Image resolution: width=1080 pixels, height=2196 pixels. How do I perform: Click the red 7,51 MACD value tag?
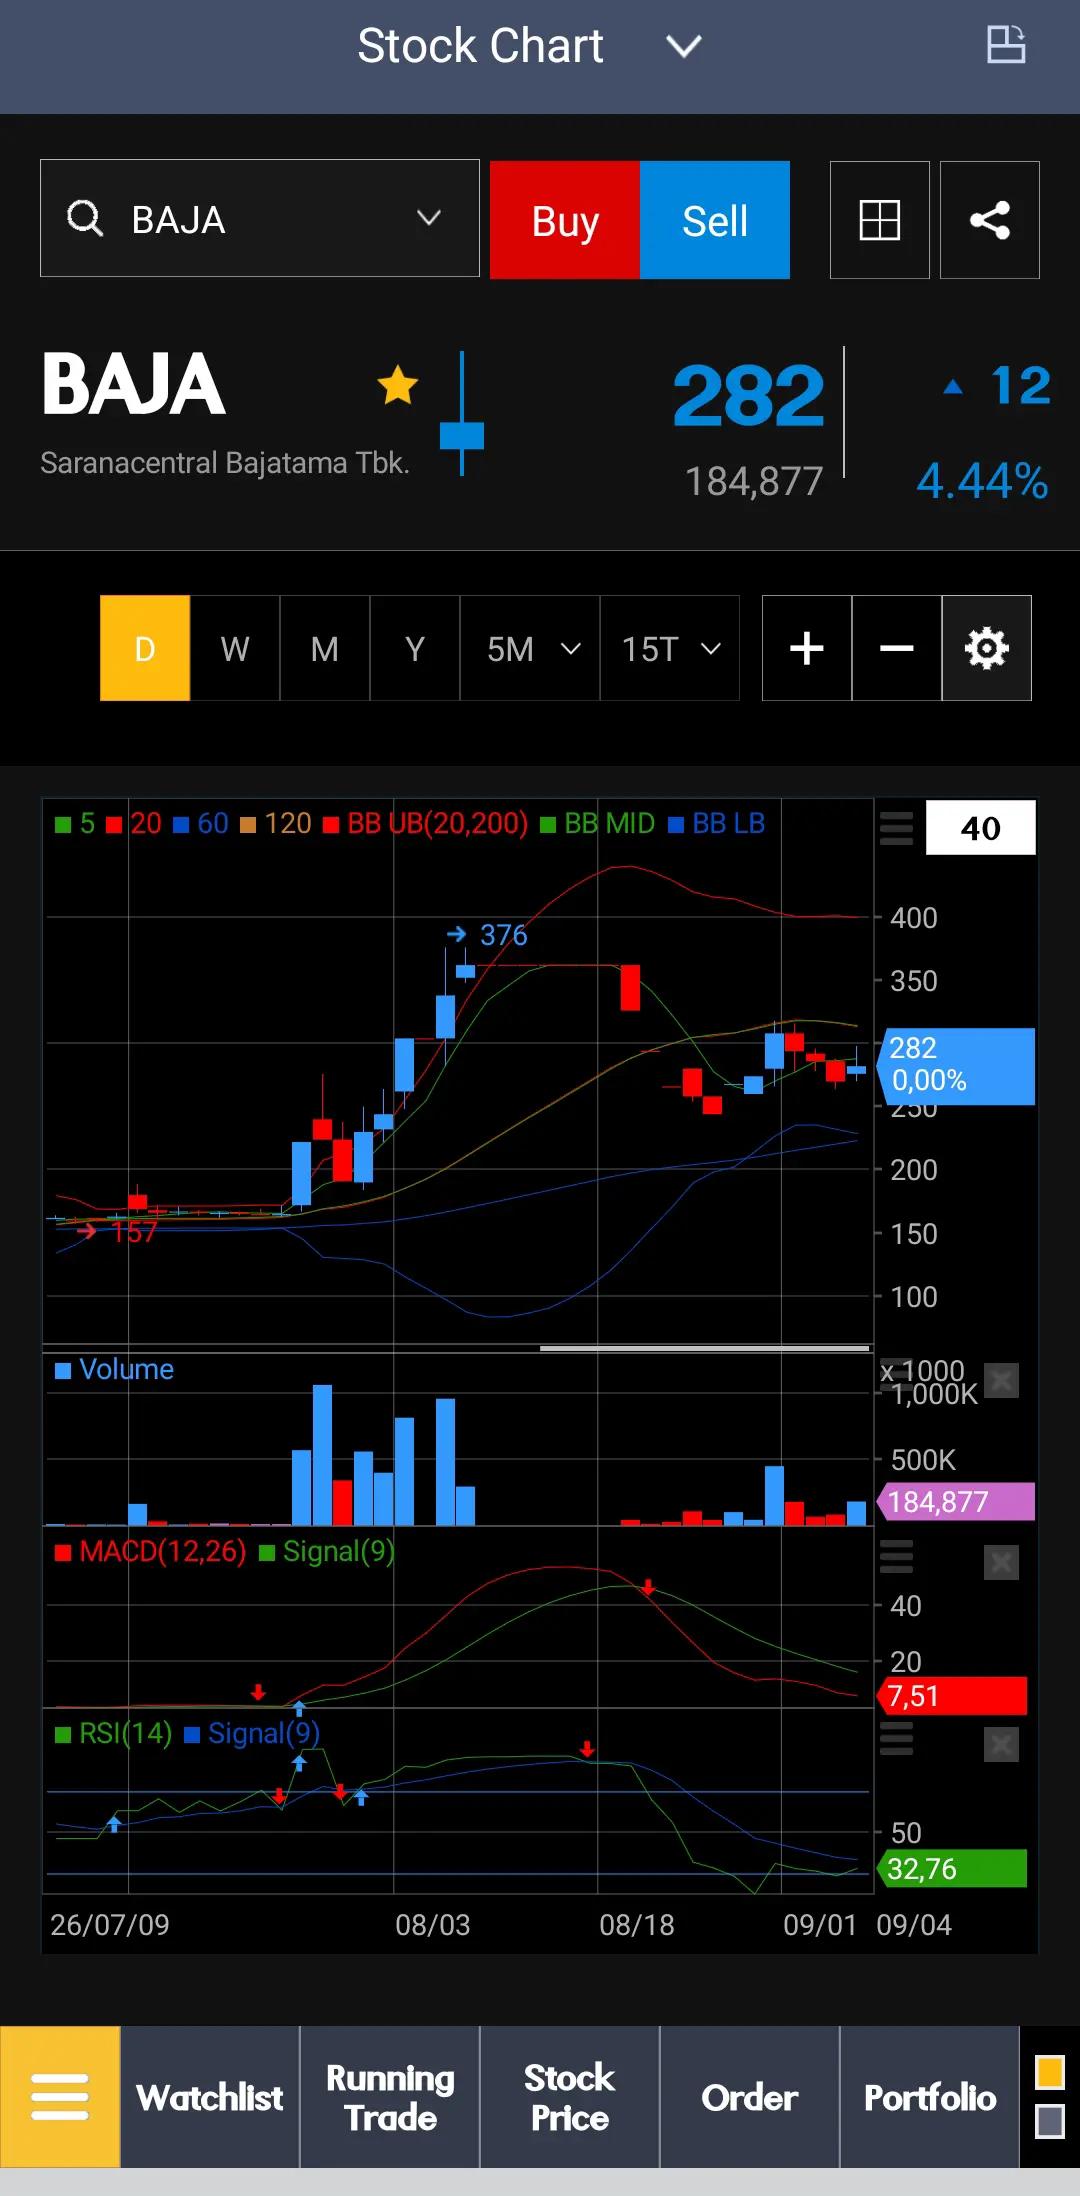952,1696
